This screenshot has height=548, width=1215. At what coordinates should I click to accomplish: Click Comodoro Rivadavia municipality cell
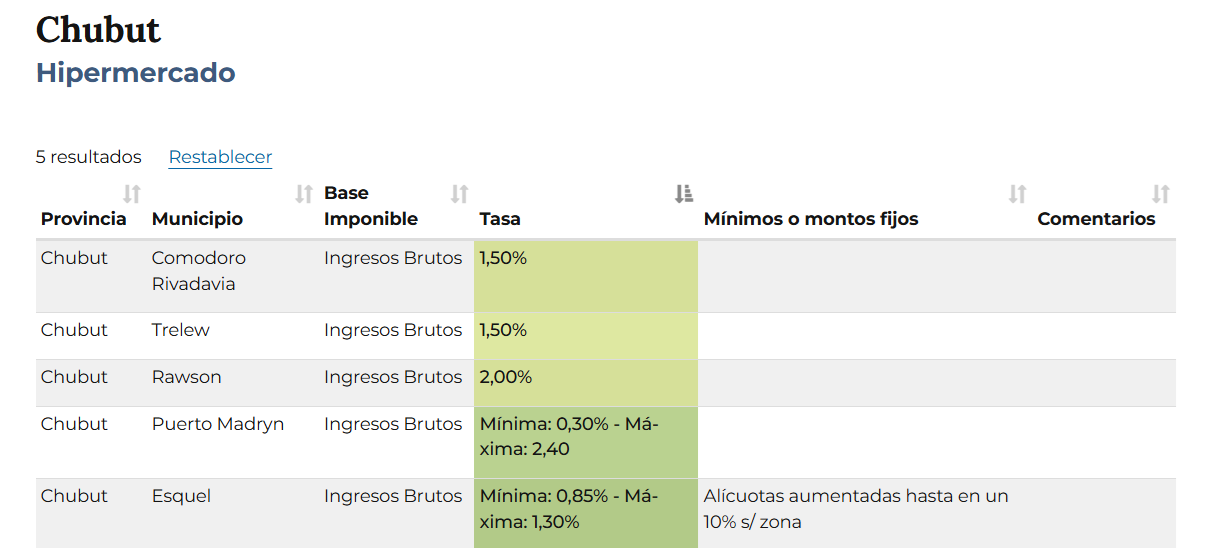pos(199,271)
